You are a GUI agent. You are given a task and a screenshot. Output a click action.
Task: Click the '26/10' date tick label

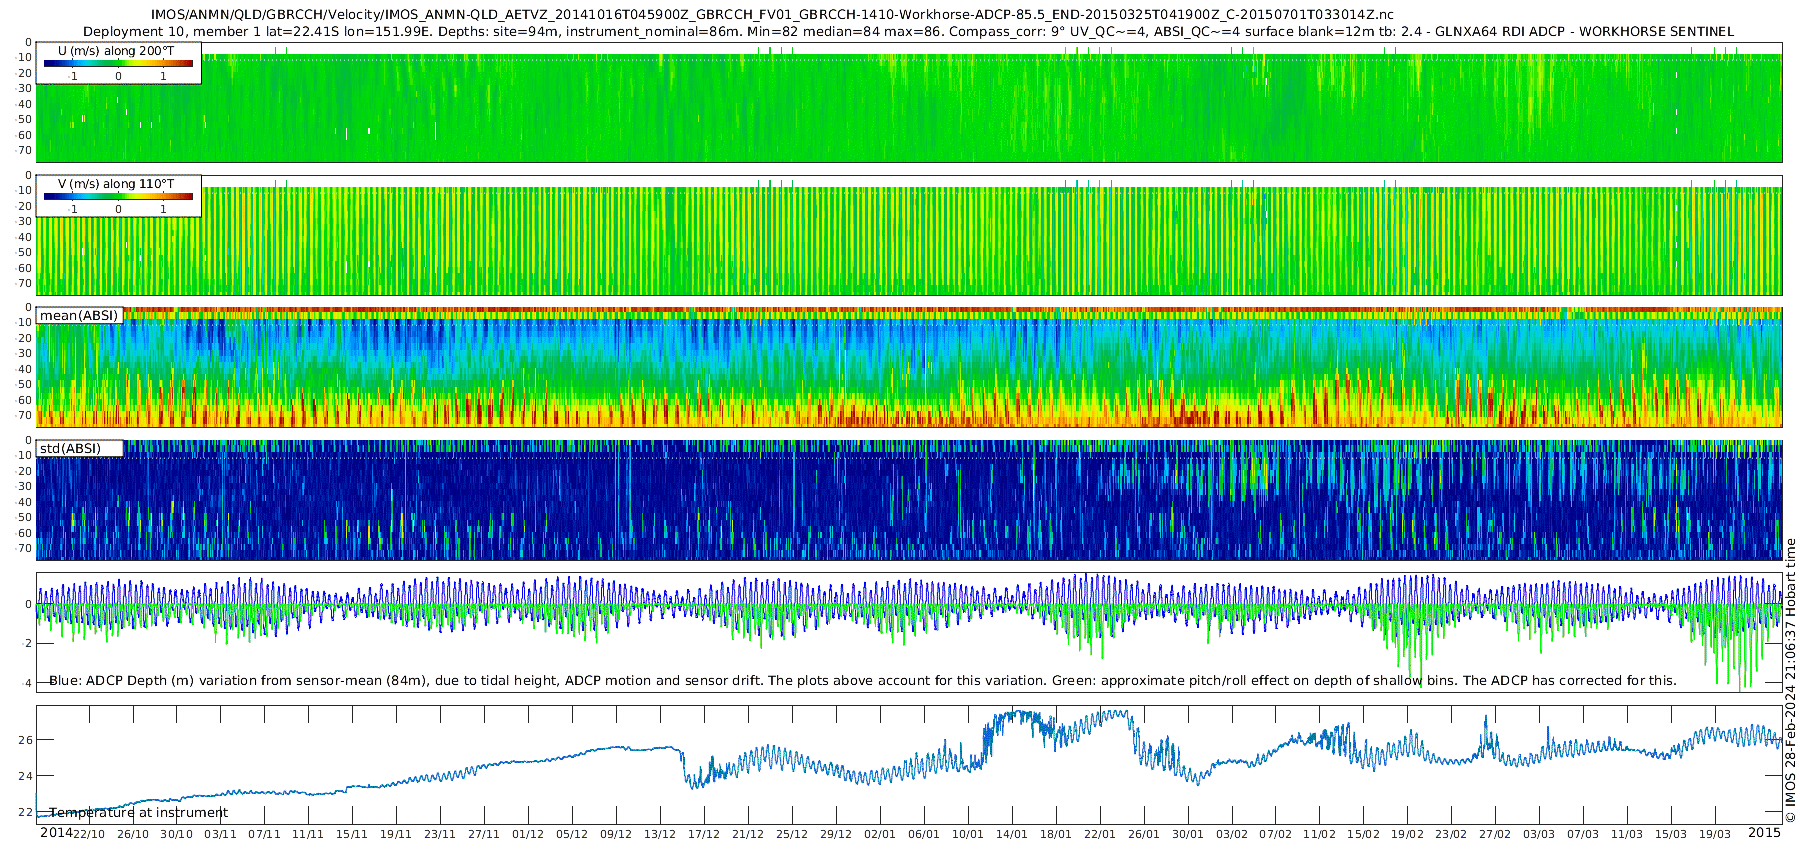tap(133, 834)
